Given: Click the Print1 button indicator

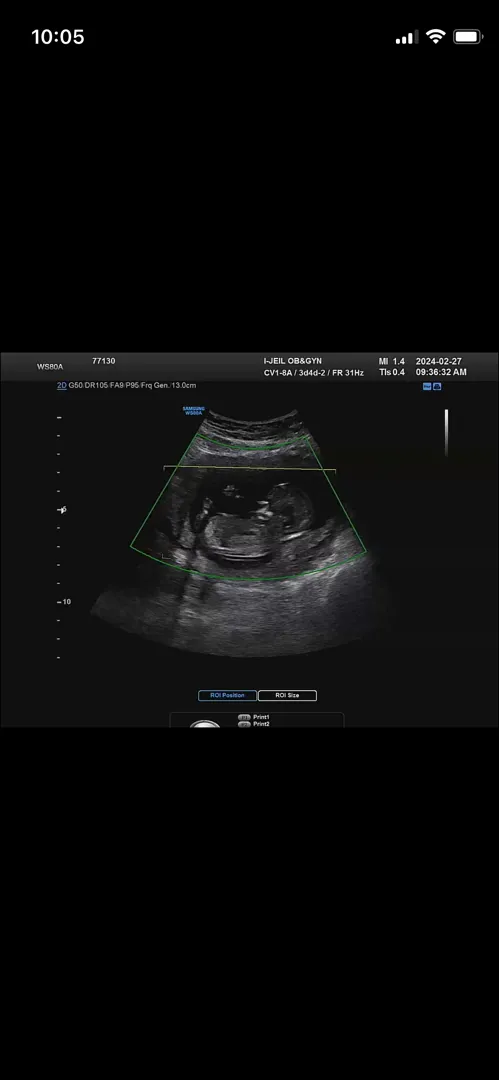Looking at the screenshot, I should 244,717.
